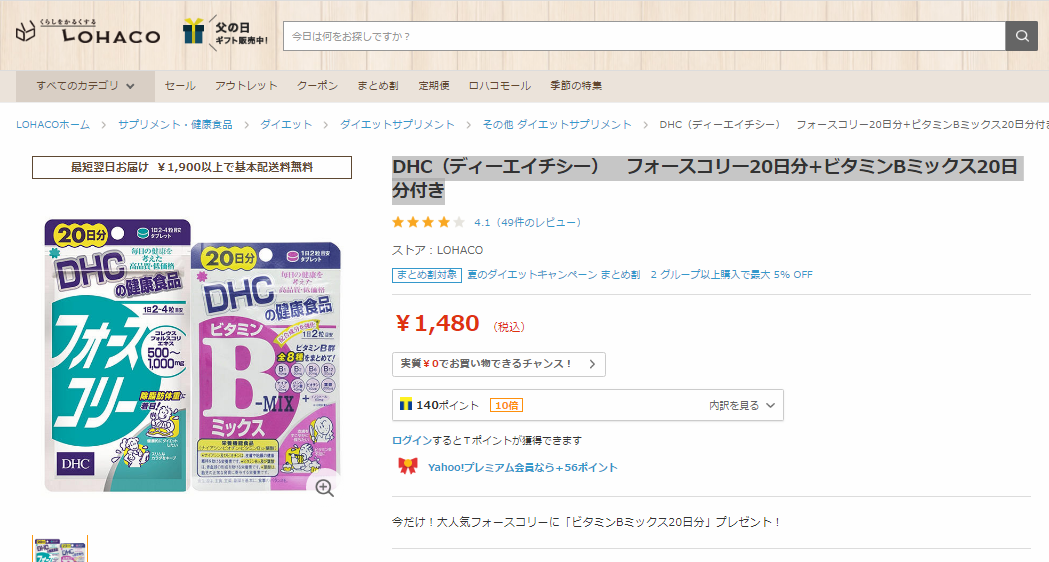Screen dimensions: 1049x562
Task: Open the 実質¥0でお買い物できるチャンス button
Action: [498, 364]
